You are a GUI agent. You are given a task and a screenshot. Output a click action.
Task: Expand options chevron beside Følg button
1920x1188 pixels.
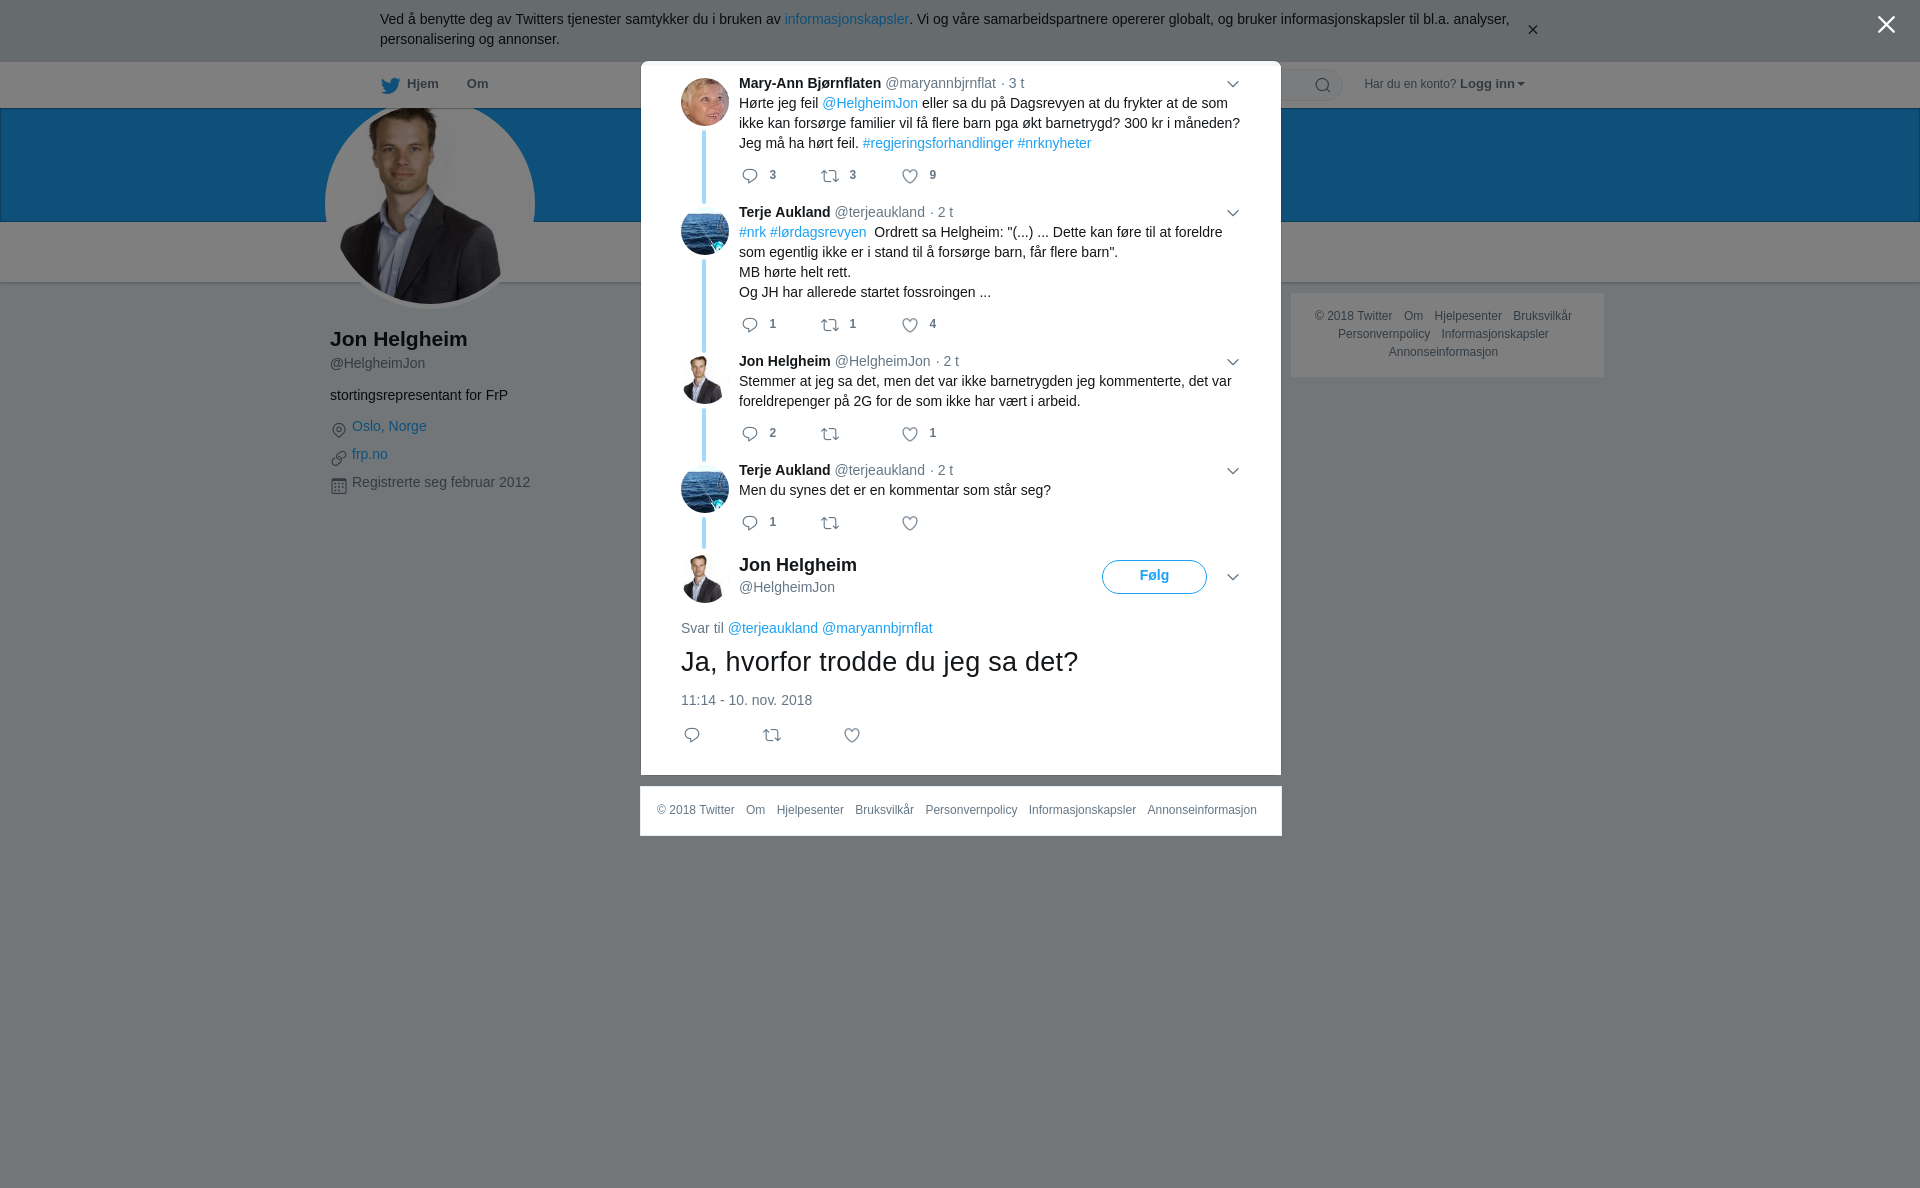(x=1233, y=577)
